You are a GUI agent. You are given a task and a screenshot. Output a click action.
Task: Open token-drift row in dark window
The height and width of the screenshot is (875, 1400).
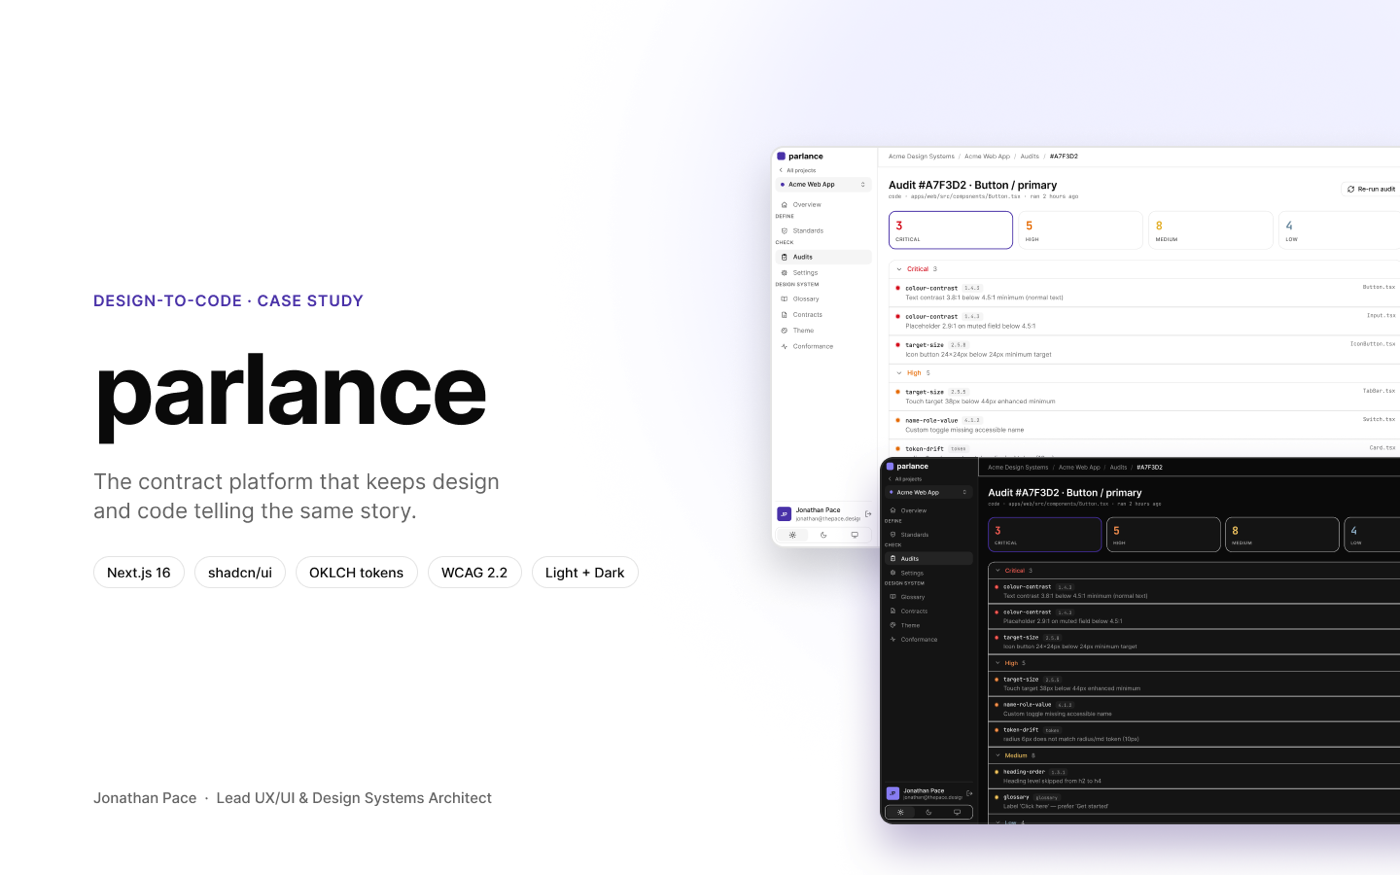1194,734
